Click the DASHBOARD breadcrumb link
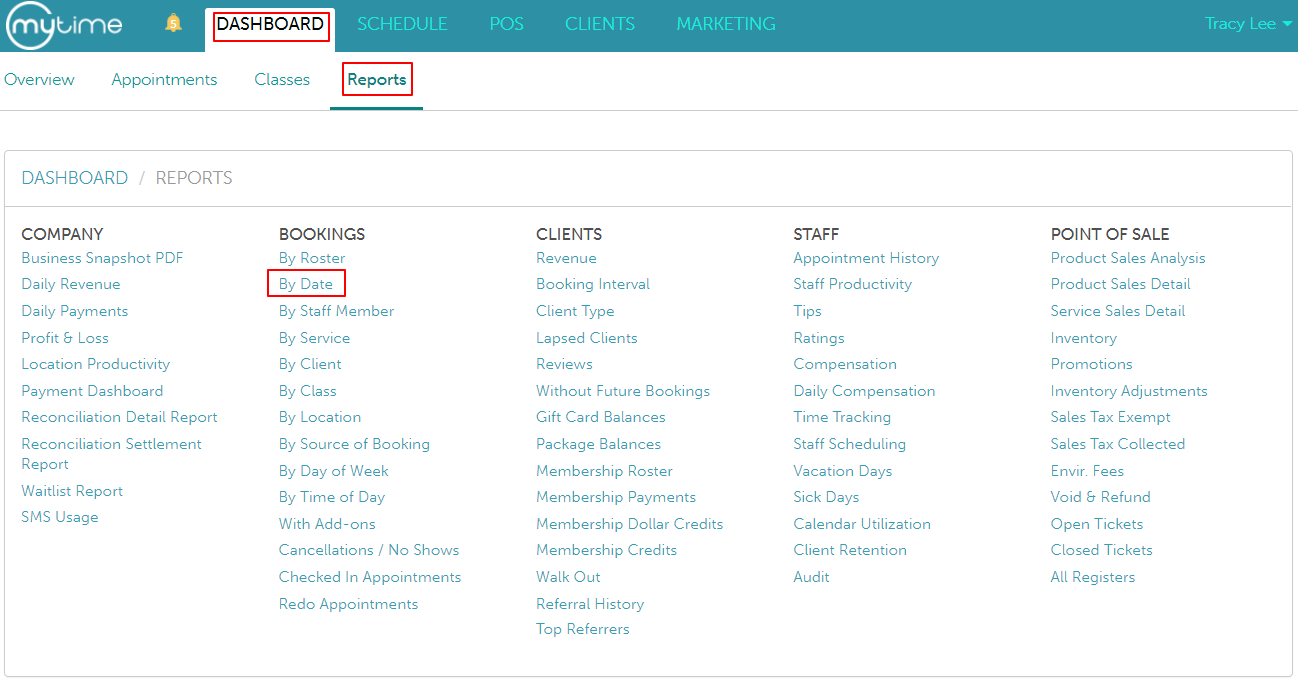Image resolution: width=1298 pixels, height=682 pixels. (x=75, y=178)
